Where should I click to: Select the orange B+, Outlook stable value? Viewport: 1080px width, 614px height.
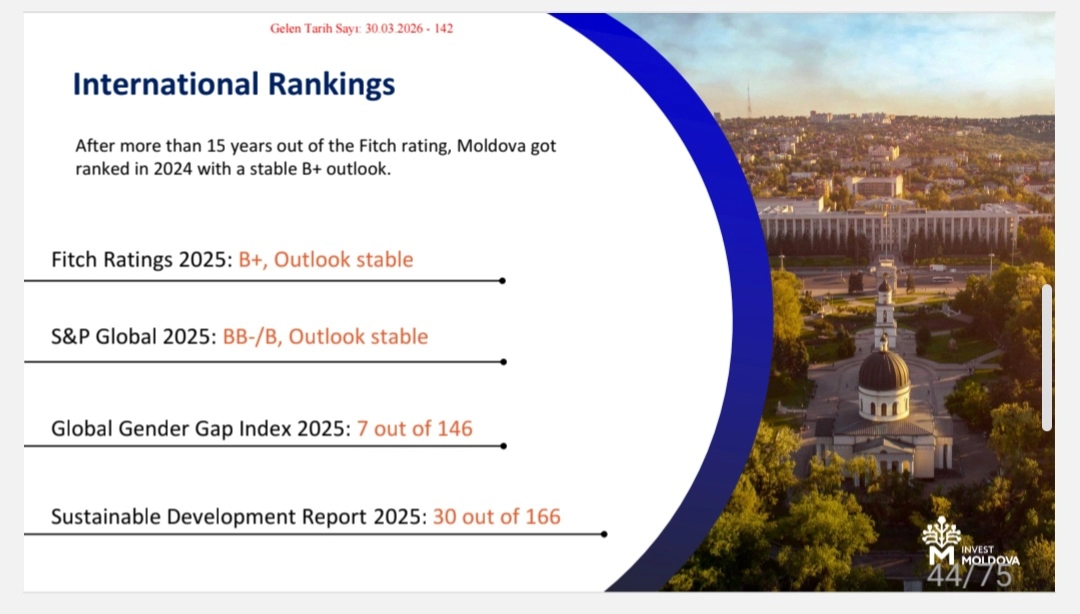coord(326,260)
